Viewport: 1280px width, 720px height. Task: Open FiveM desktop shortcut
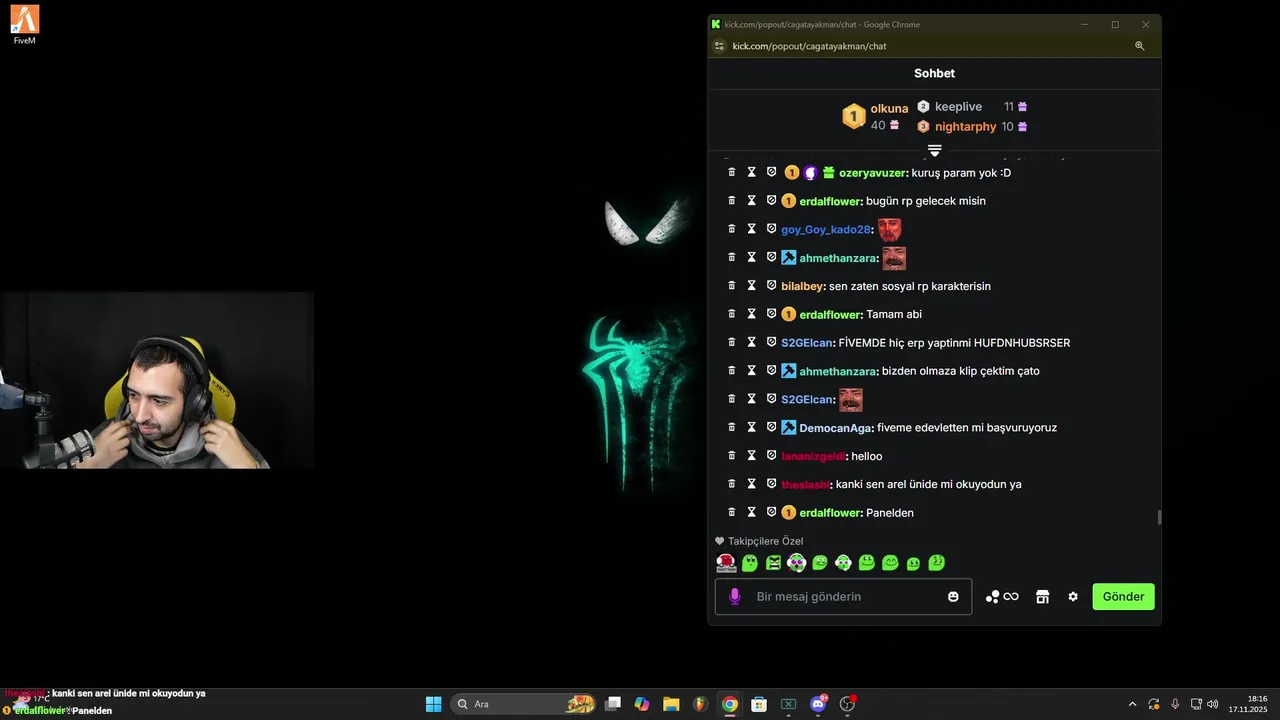(25, 25)
